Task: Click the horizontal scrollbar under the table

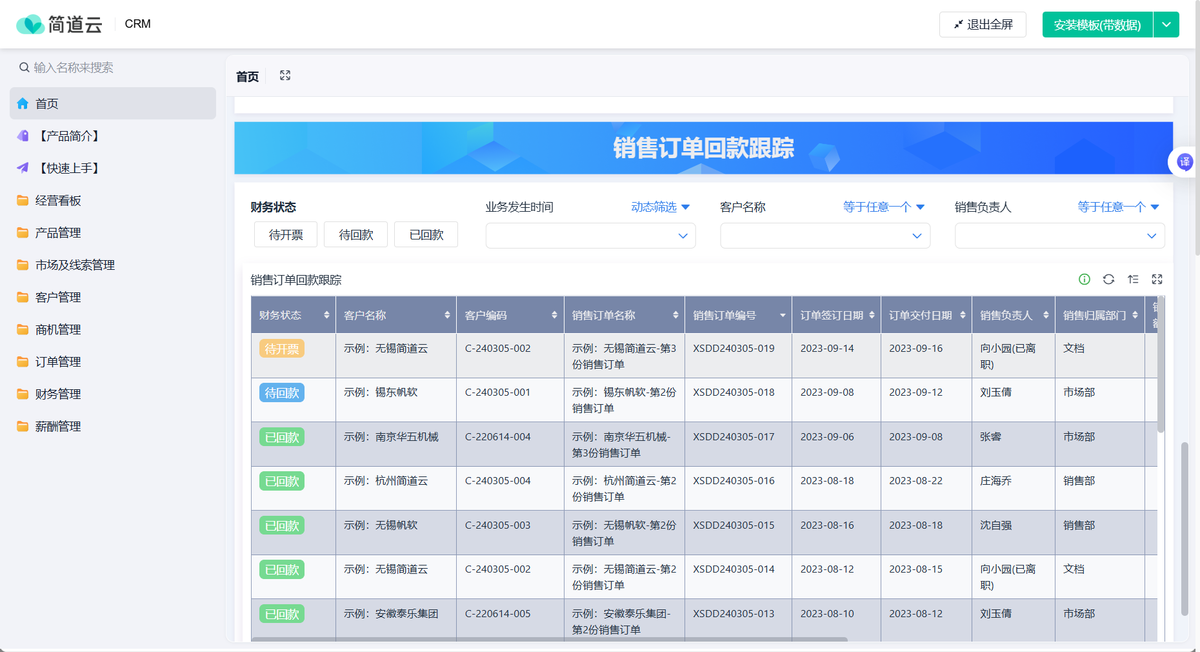Action: [548, 639]
